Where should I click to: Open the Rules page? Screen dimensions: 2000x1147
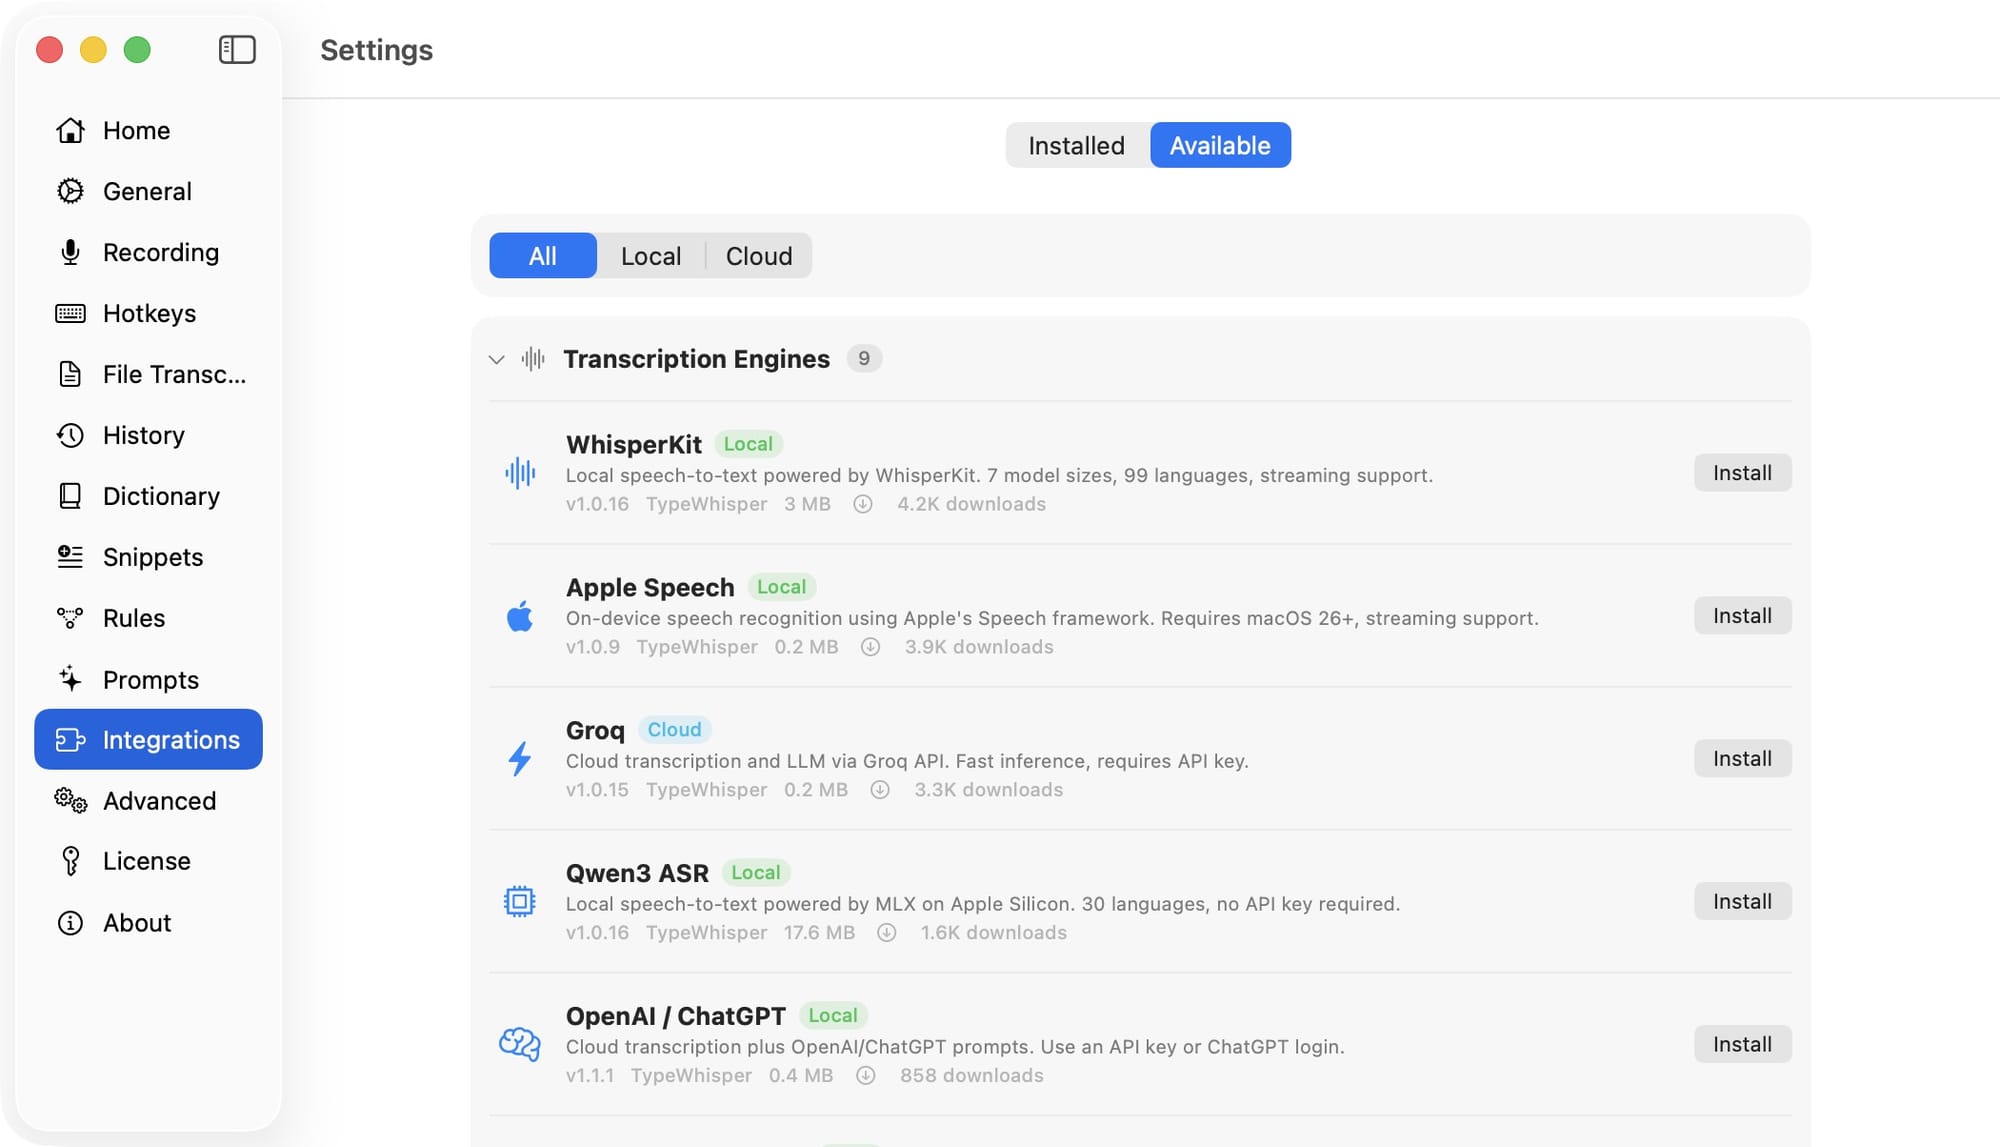pos(148,618)
